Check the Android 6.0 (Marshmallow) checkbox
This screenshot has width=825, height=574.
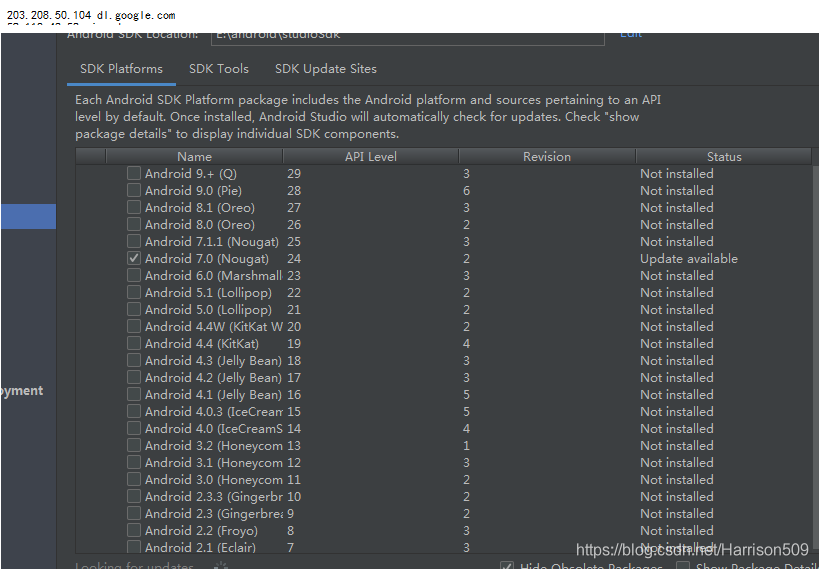(134, 276)
